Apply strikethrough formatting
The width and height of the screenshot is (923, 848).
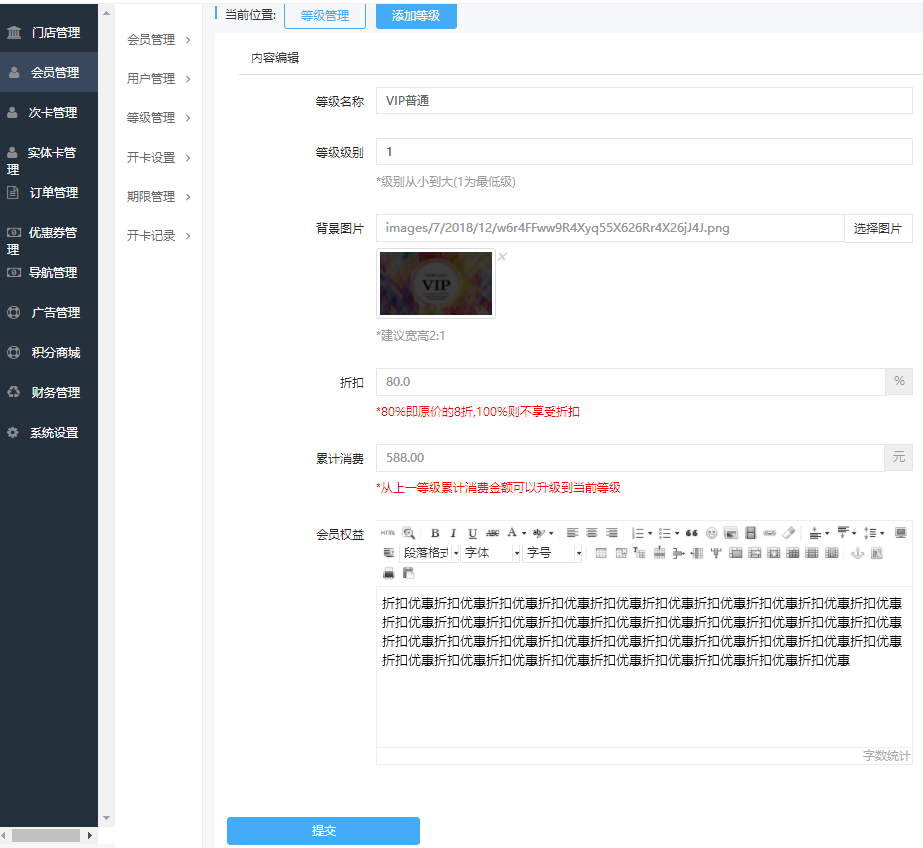tap(493, 533)
